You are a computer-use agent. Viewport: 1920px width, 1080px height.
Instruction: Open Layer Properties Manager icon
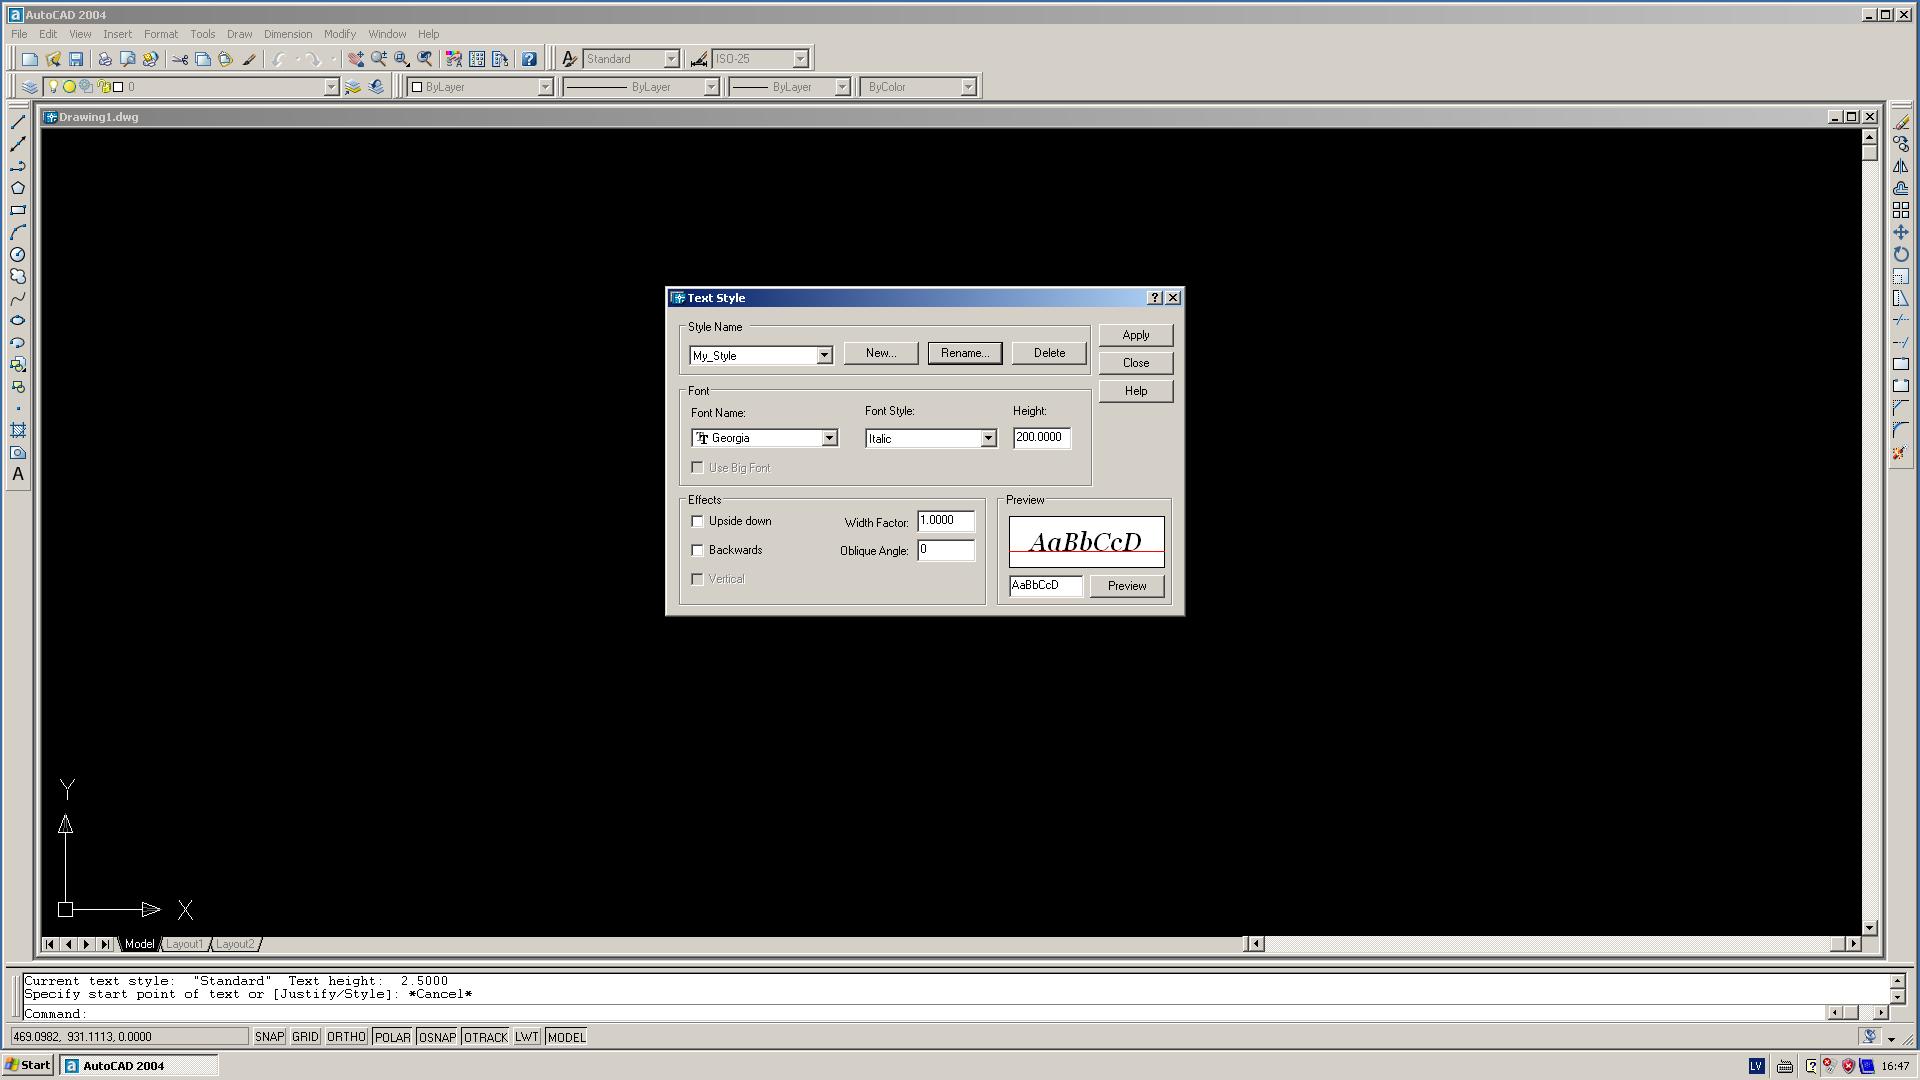[29, 87]
